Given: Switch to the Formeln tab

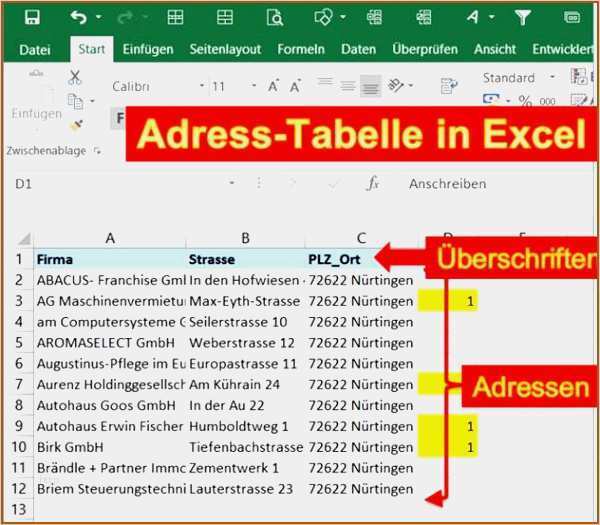Looking at the screenshot, I should (x=301, y=49).
